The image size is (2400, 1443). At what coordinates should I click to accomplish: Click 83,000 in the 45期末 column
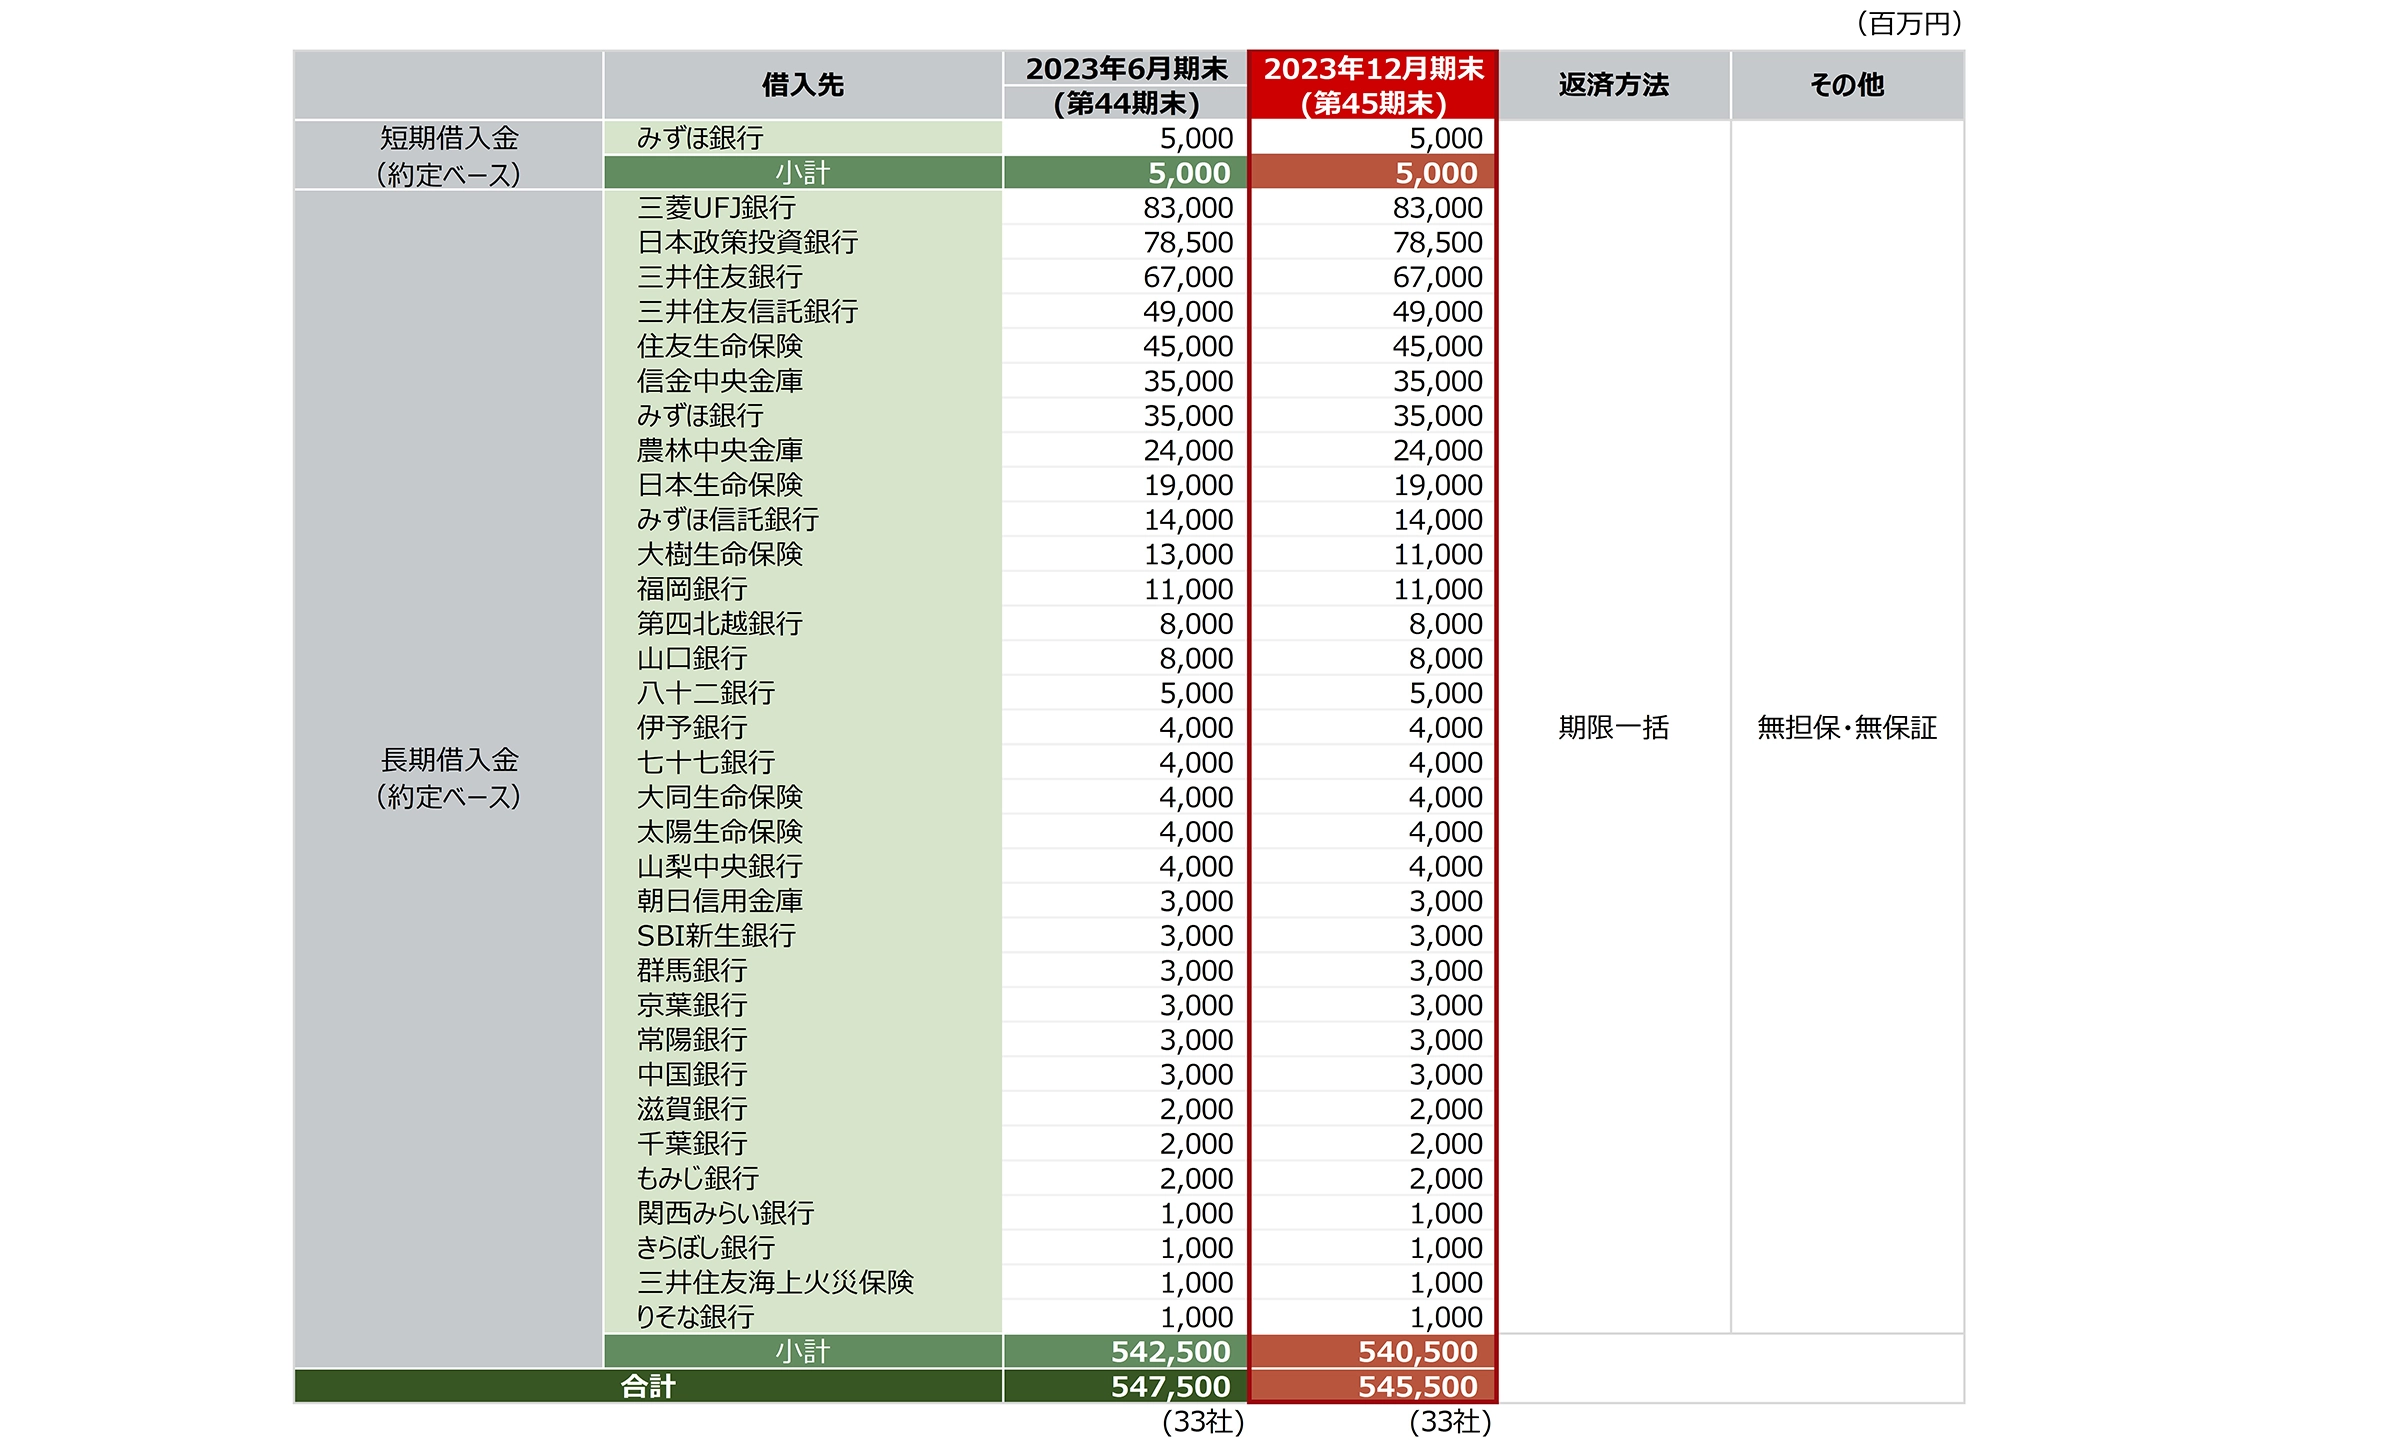(x=1438, y=208)
